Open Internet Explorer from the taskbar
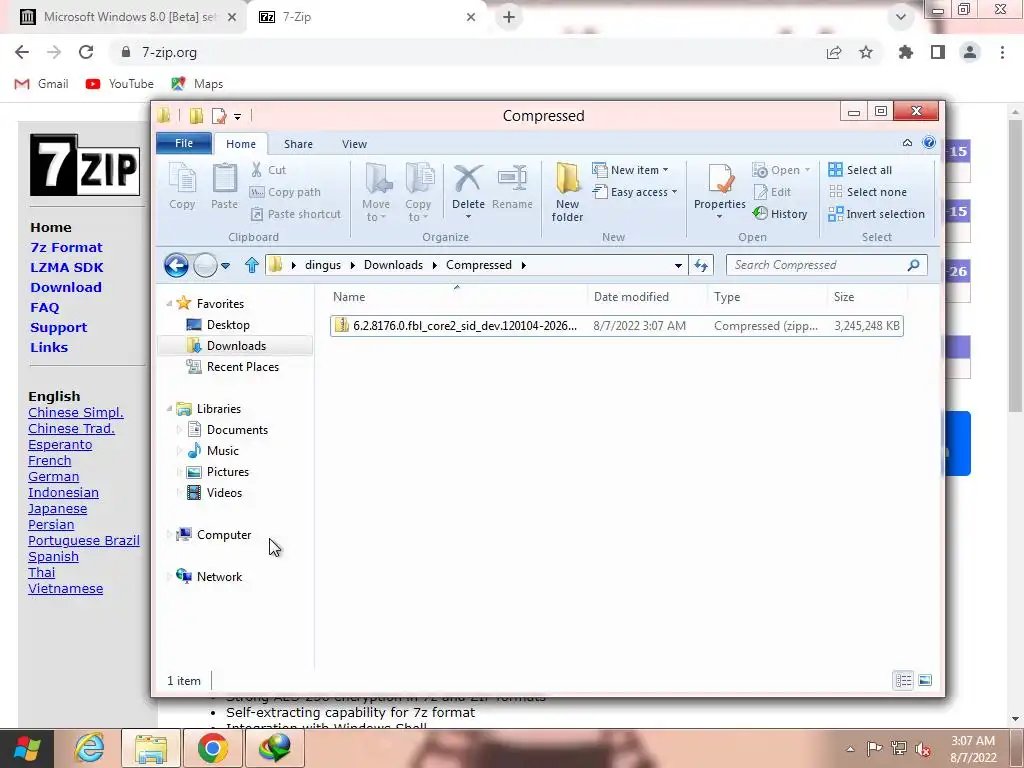This screenshot has width=1024, height=768. coord(88,748)
